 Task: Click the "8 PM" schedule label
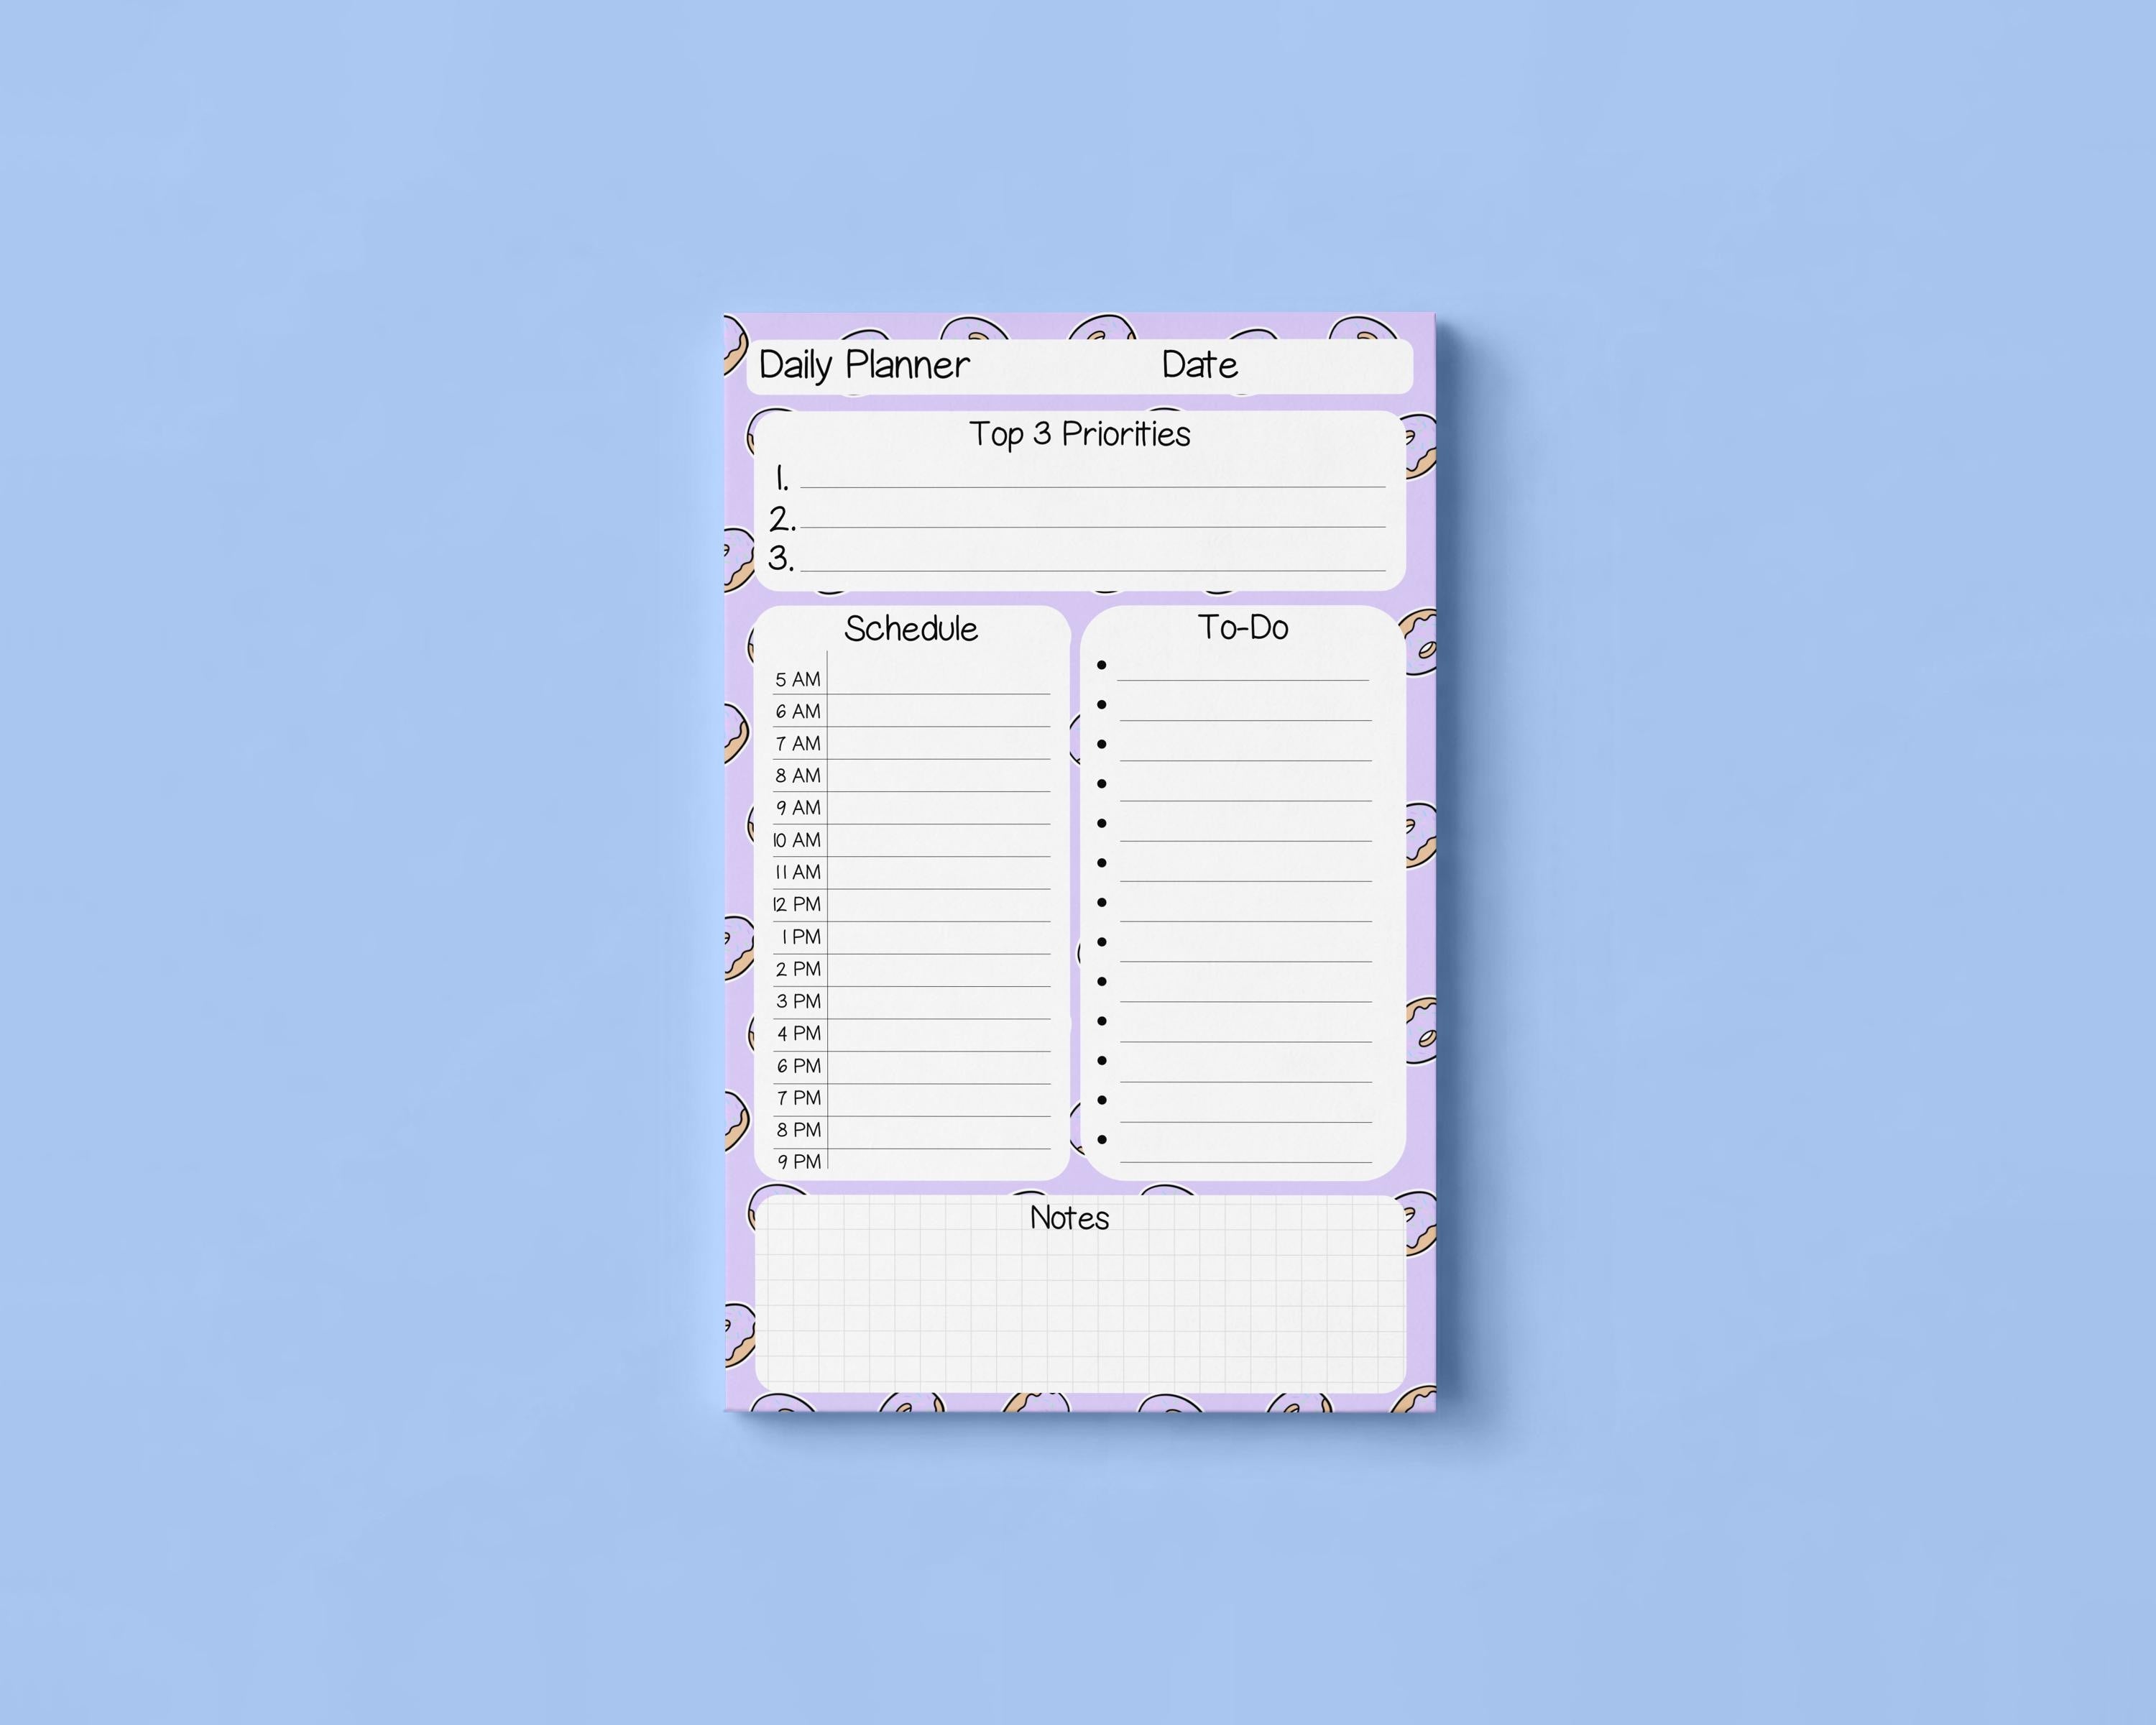(798, 1130)
